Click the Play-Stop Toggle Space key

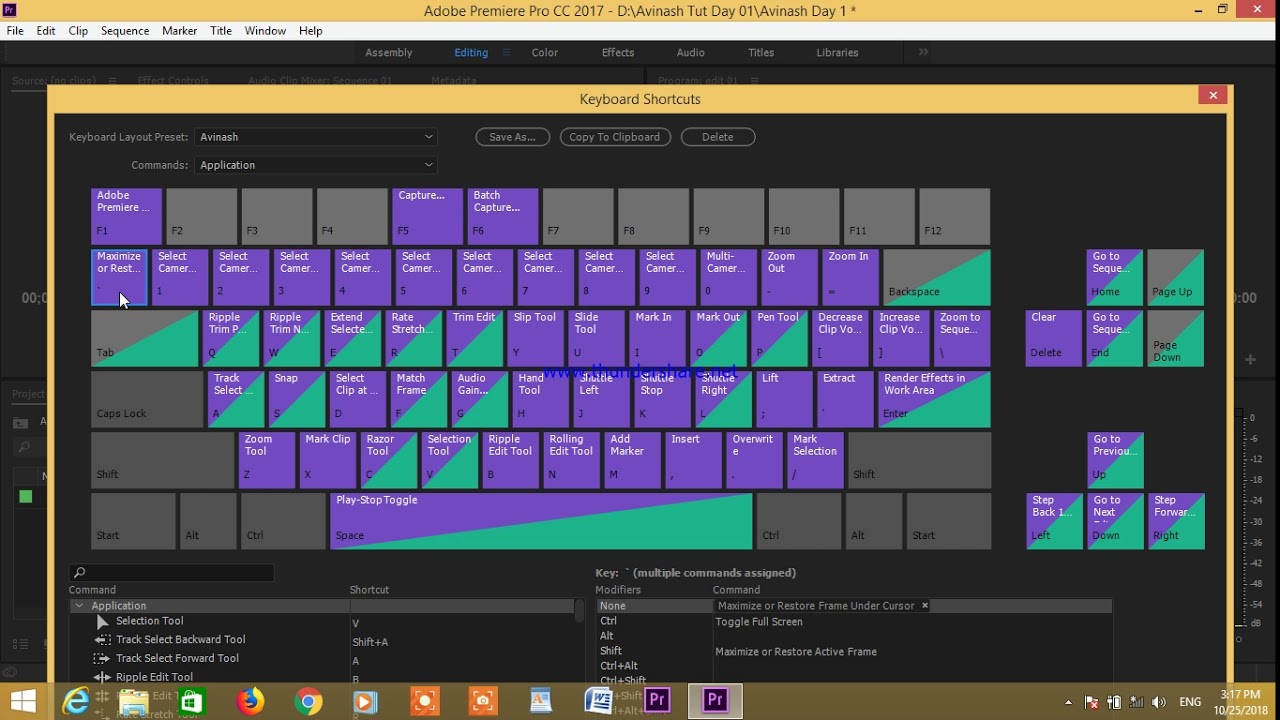tap(541, 521)
